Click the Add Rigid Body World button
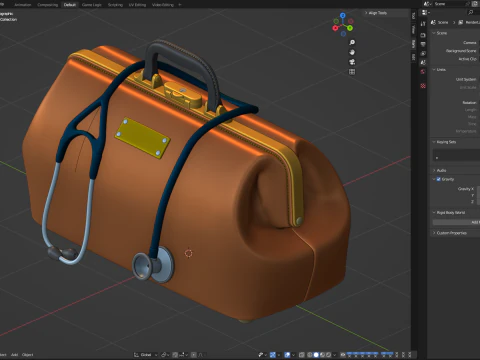 pos(456,222)
